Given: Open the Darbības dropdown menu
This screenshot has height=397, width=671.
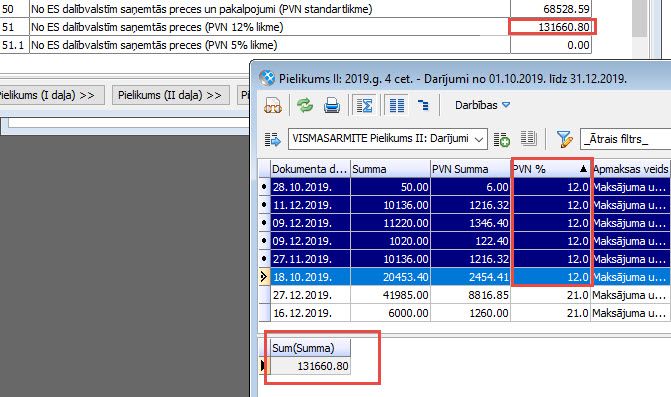Looking at the screenshot, I should [x=482, y=105].
